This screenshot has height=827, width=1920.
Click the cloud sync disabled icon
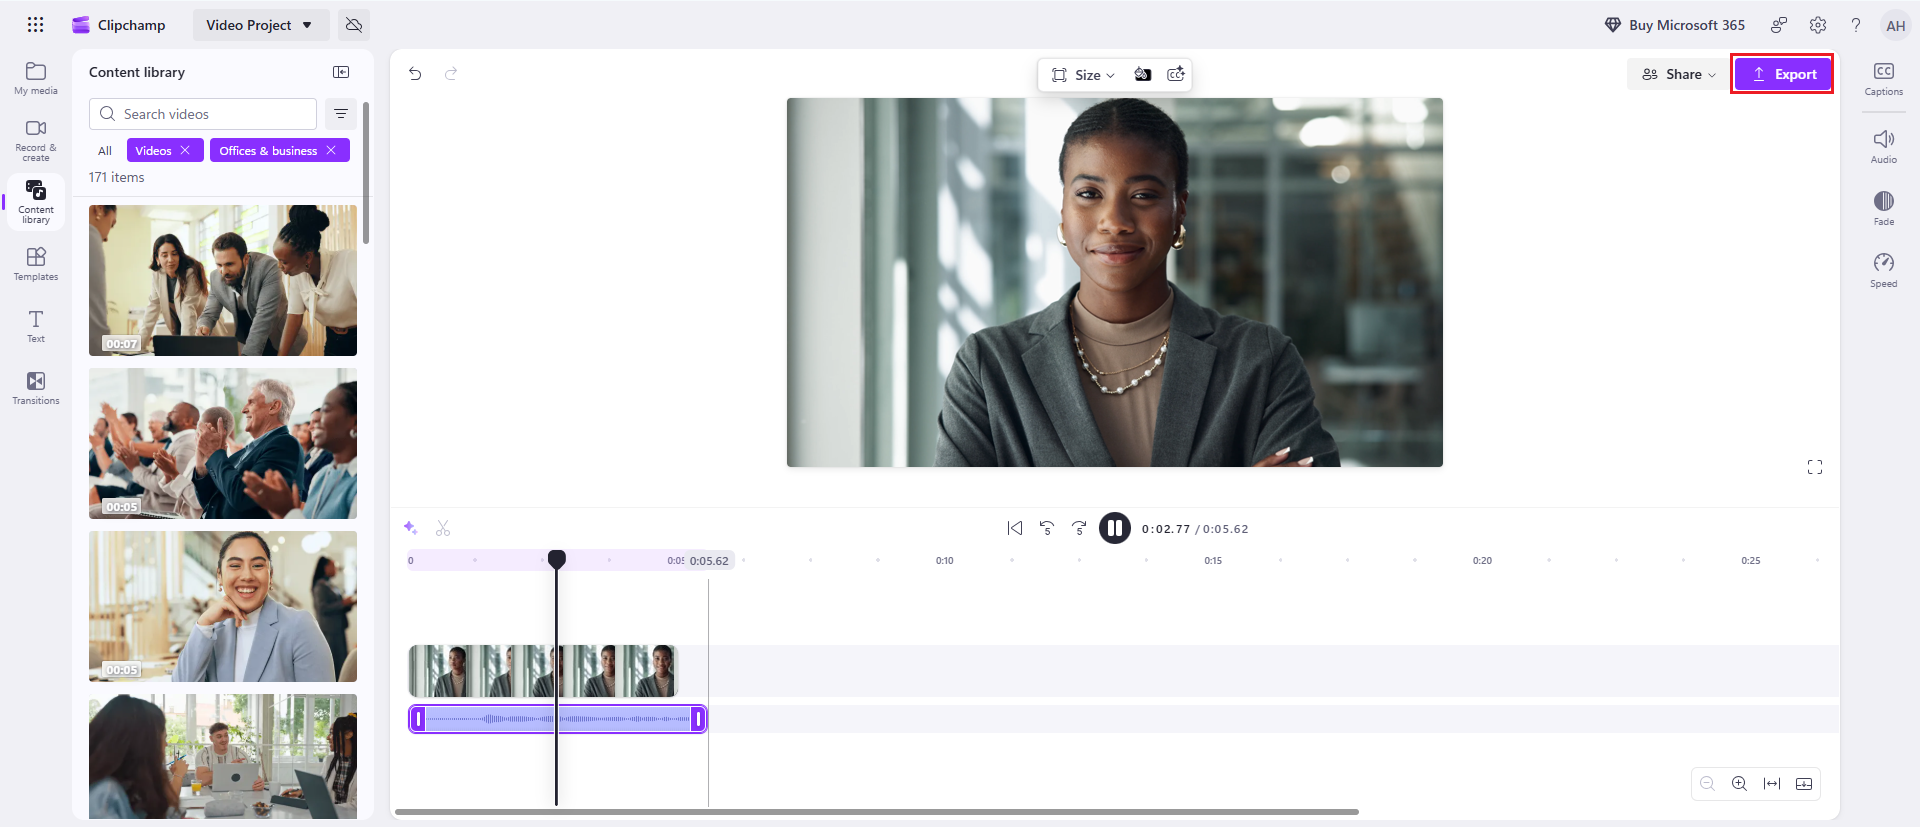(x=354, y=25)
